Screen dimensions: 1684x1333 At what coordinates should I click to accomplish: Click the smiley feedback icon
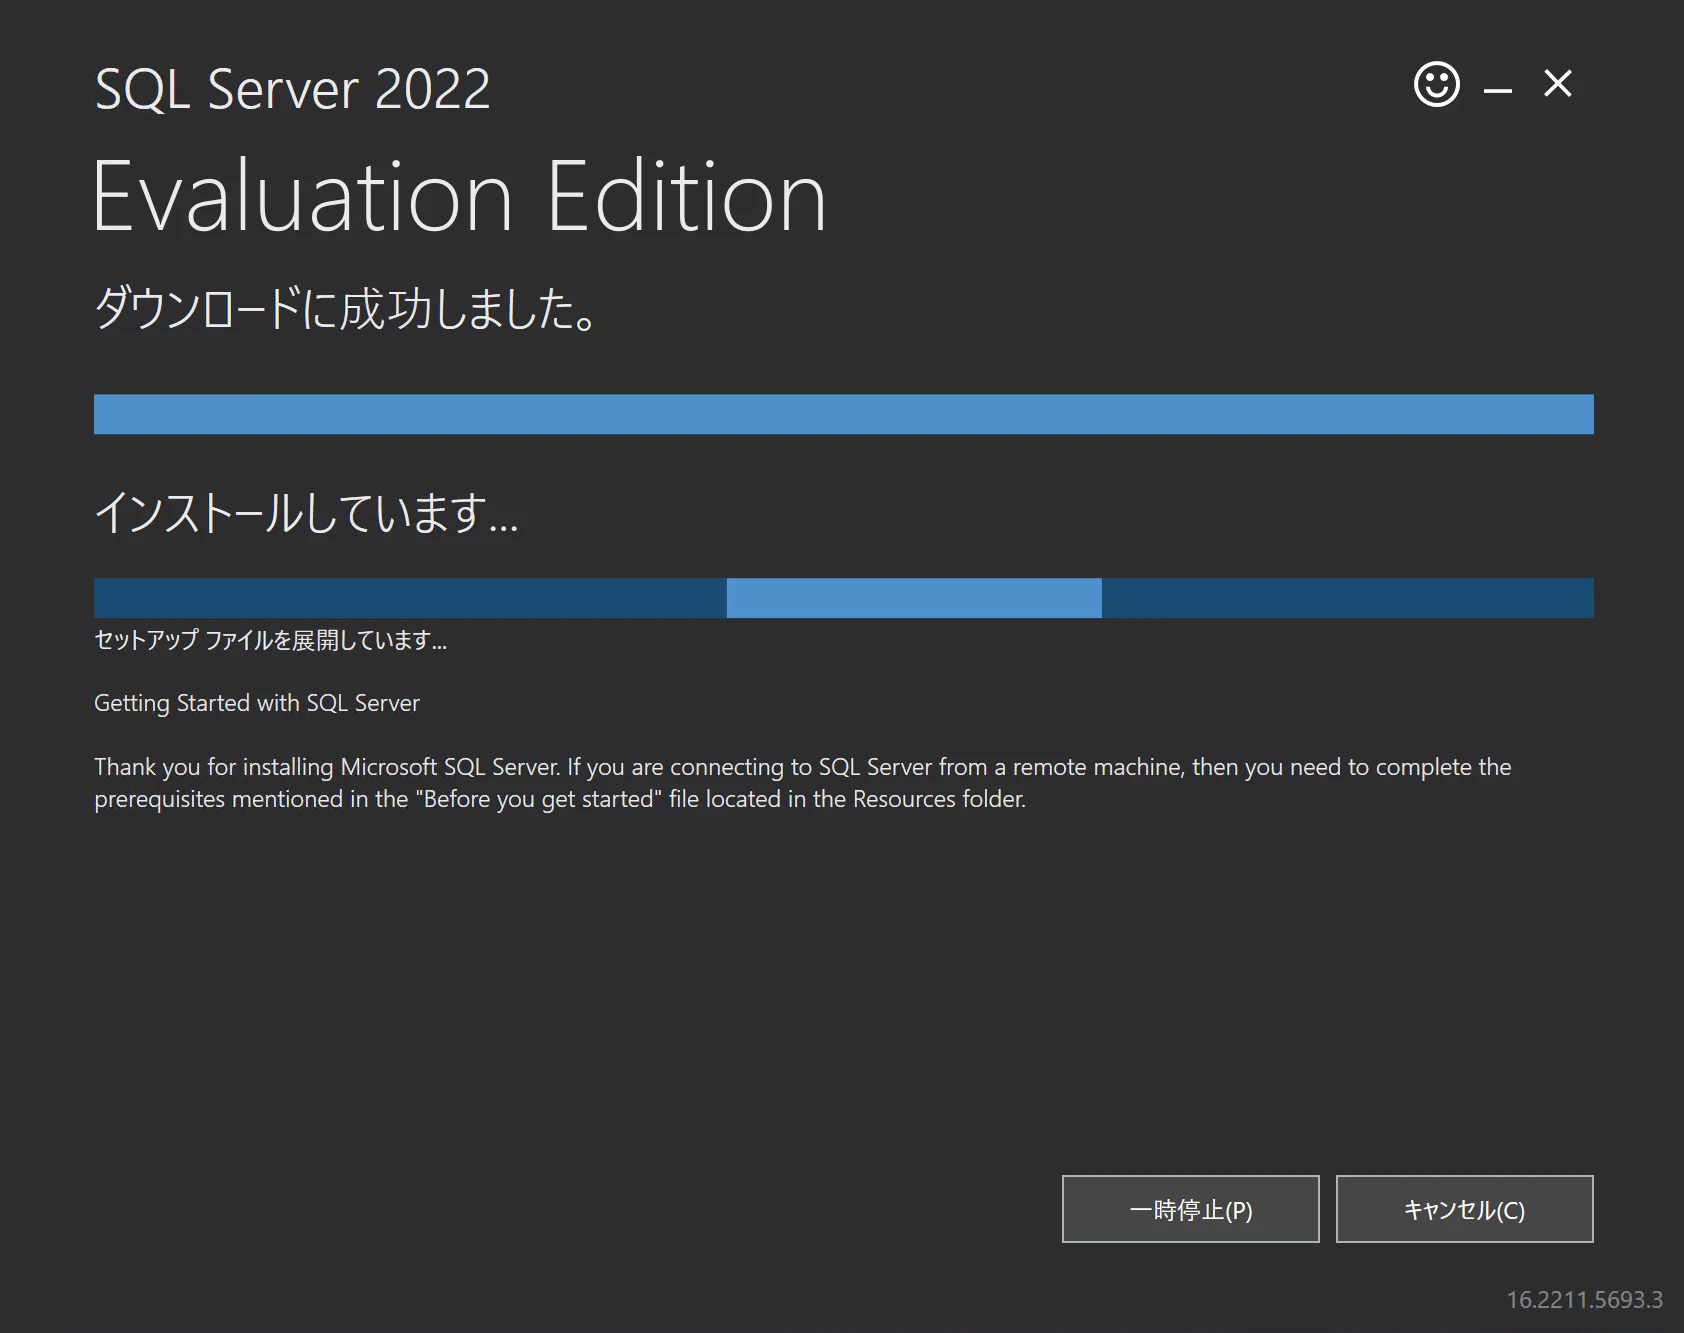[x=1436, y=84]
